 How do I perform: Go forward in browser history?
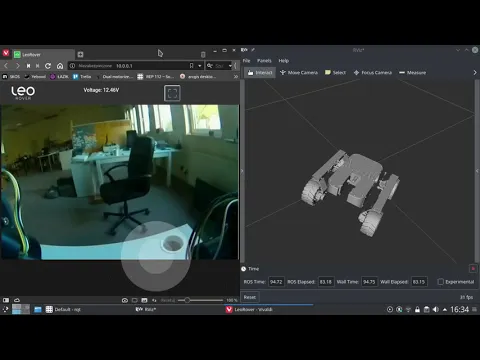pyautogui.click(x=18, y=66)
